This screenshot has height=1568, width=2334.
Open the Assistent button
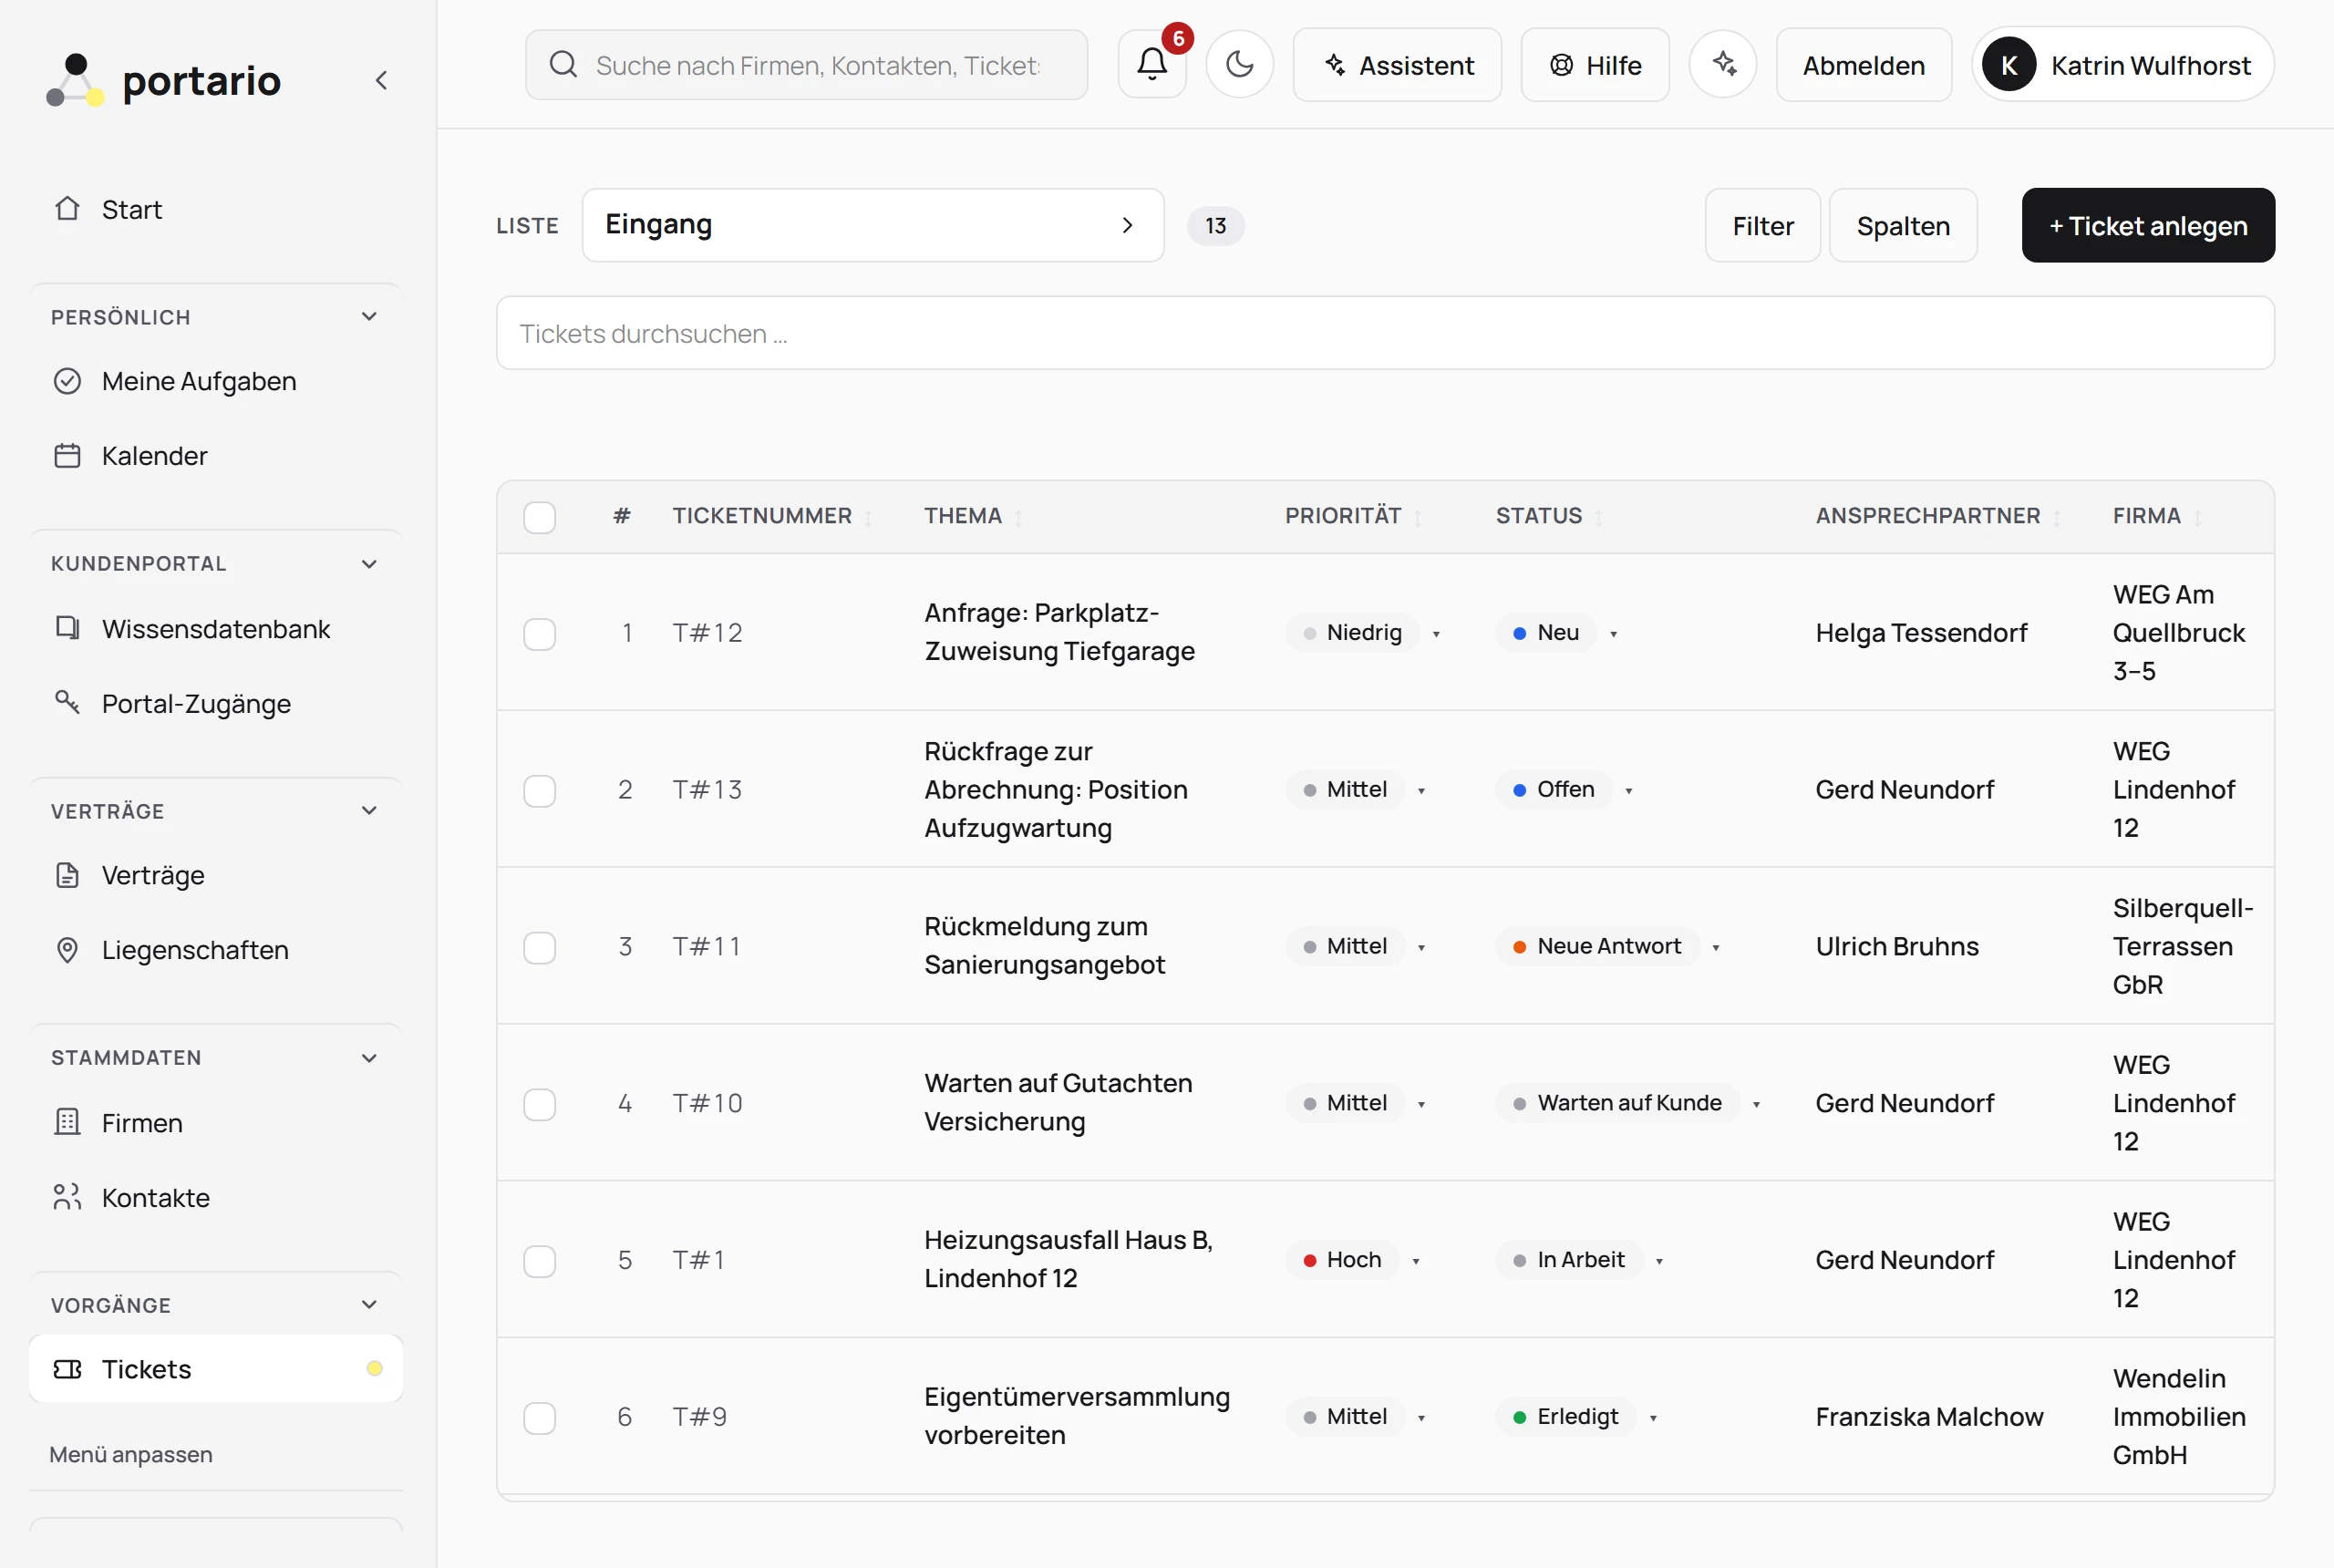1397,65
